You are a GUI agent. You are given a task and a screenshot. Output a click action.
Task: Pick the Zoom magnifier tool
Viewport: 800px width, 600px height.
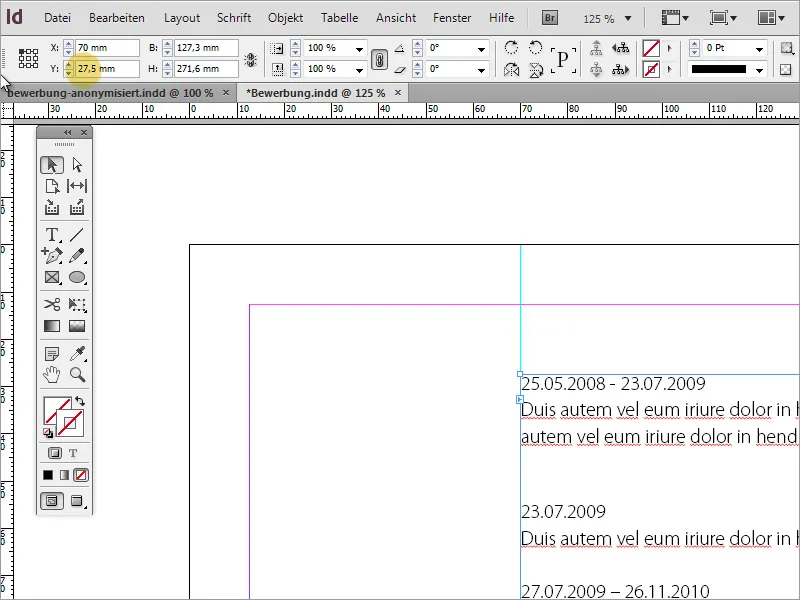click(x=77, y=374)
